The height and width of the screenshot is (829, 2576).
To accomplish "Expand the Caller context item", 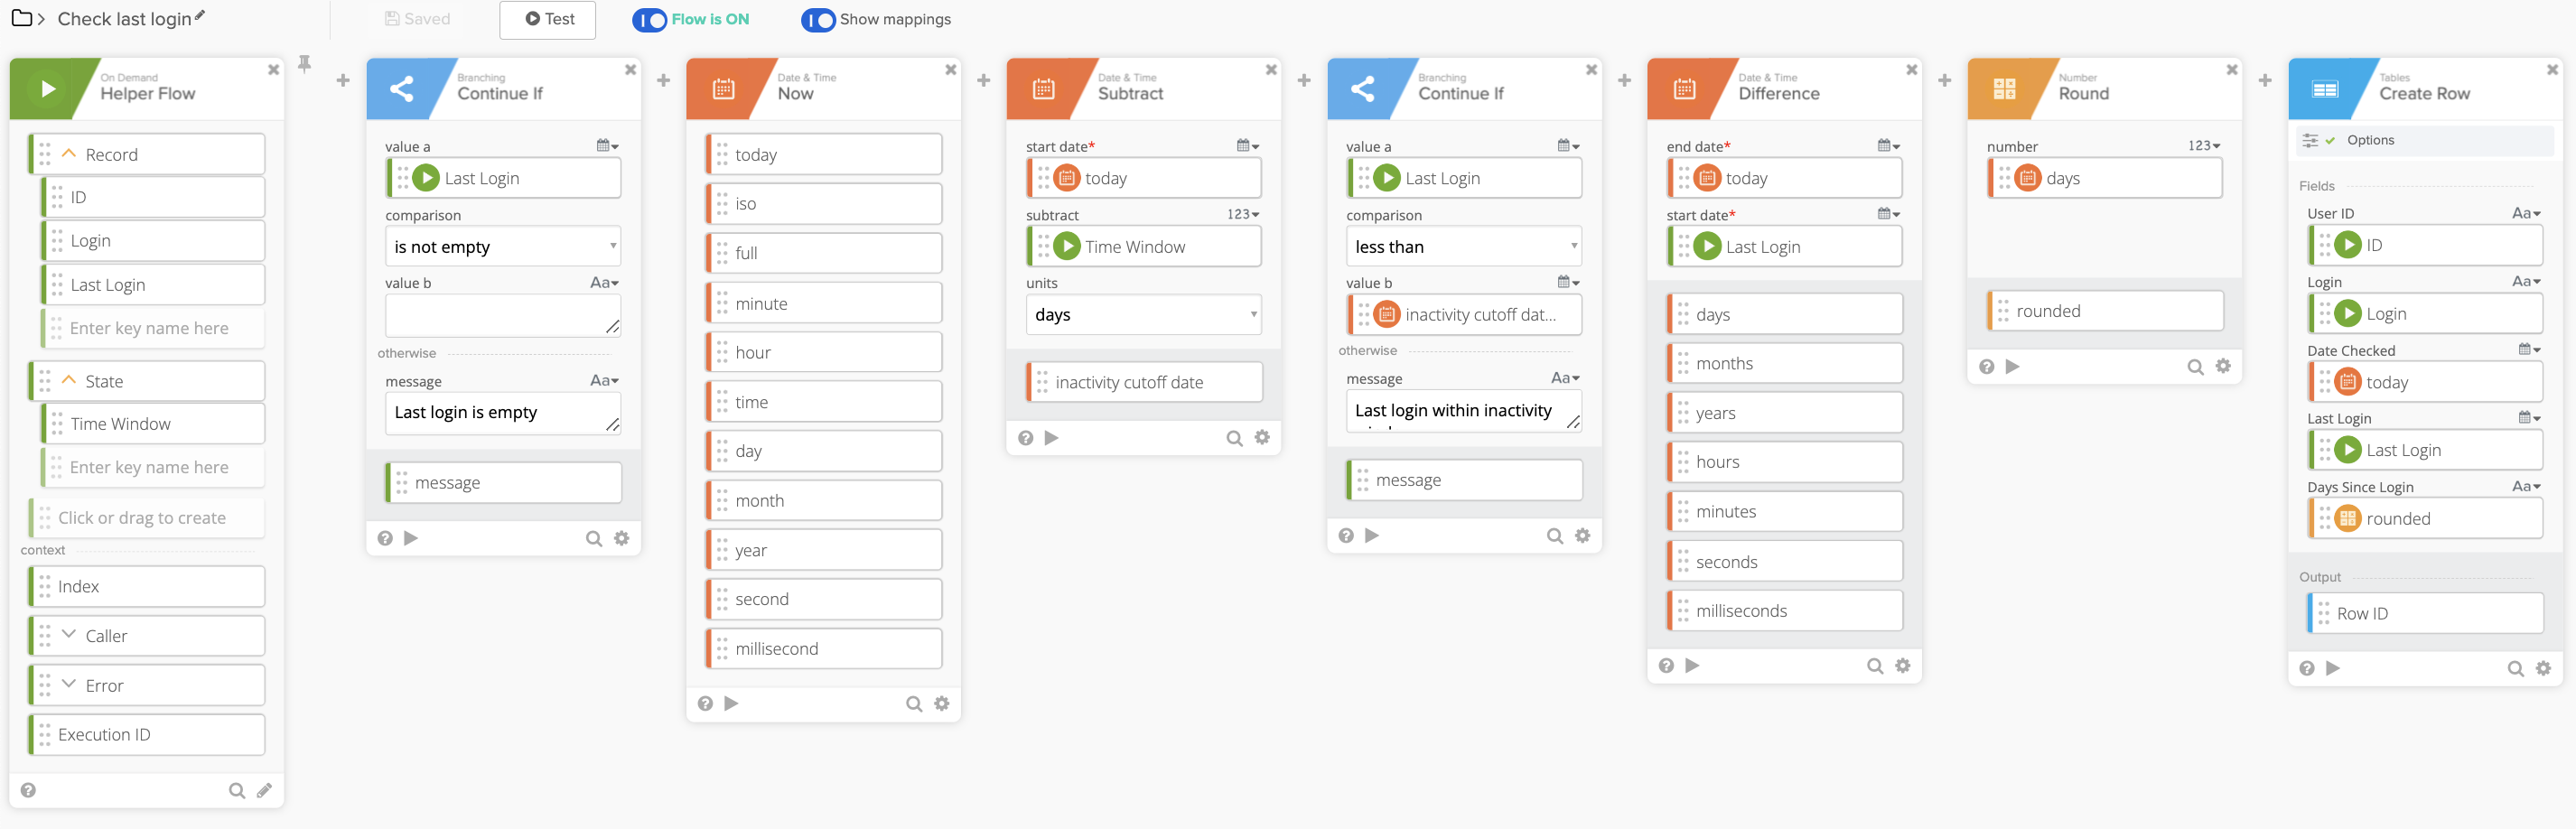I will click(x=69, y=635).
